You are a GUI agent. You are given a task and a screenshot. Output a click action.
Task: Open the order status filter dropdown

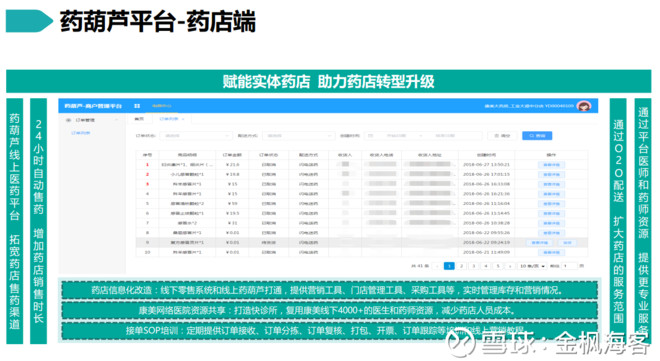click(x=196, y=135)
